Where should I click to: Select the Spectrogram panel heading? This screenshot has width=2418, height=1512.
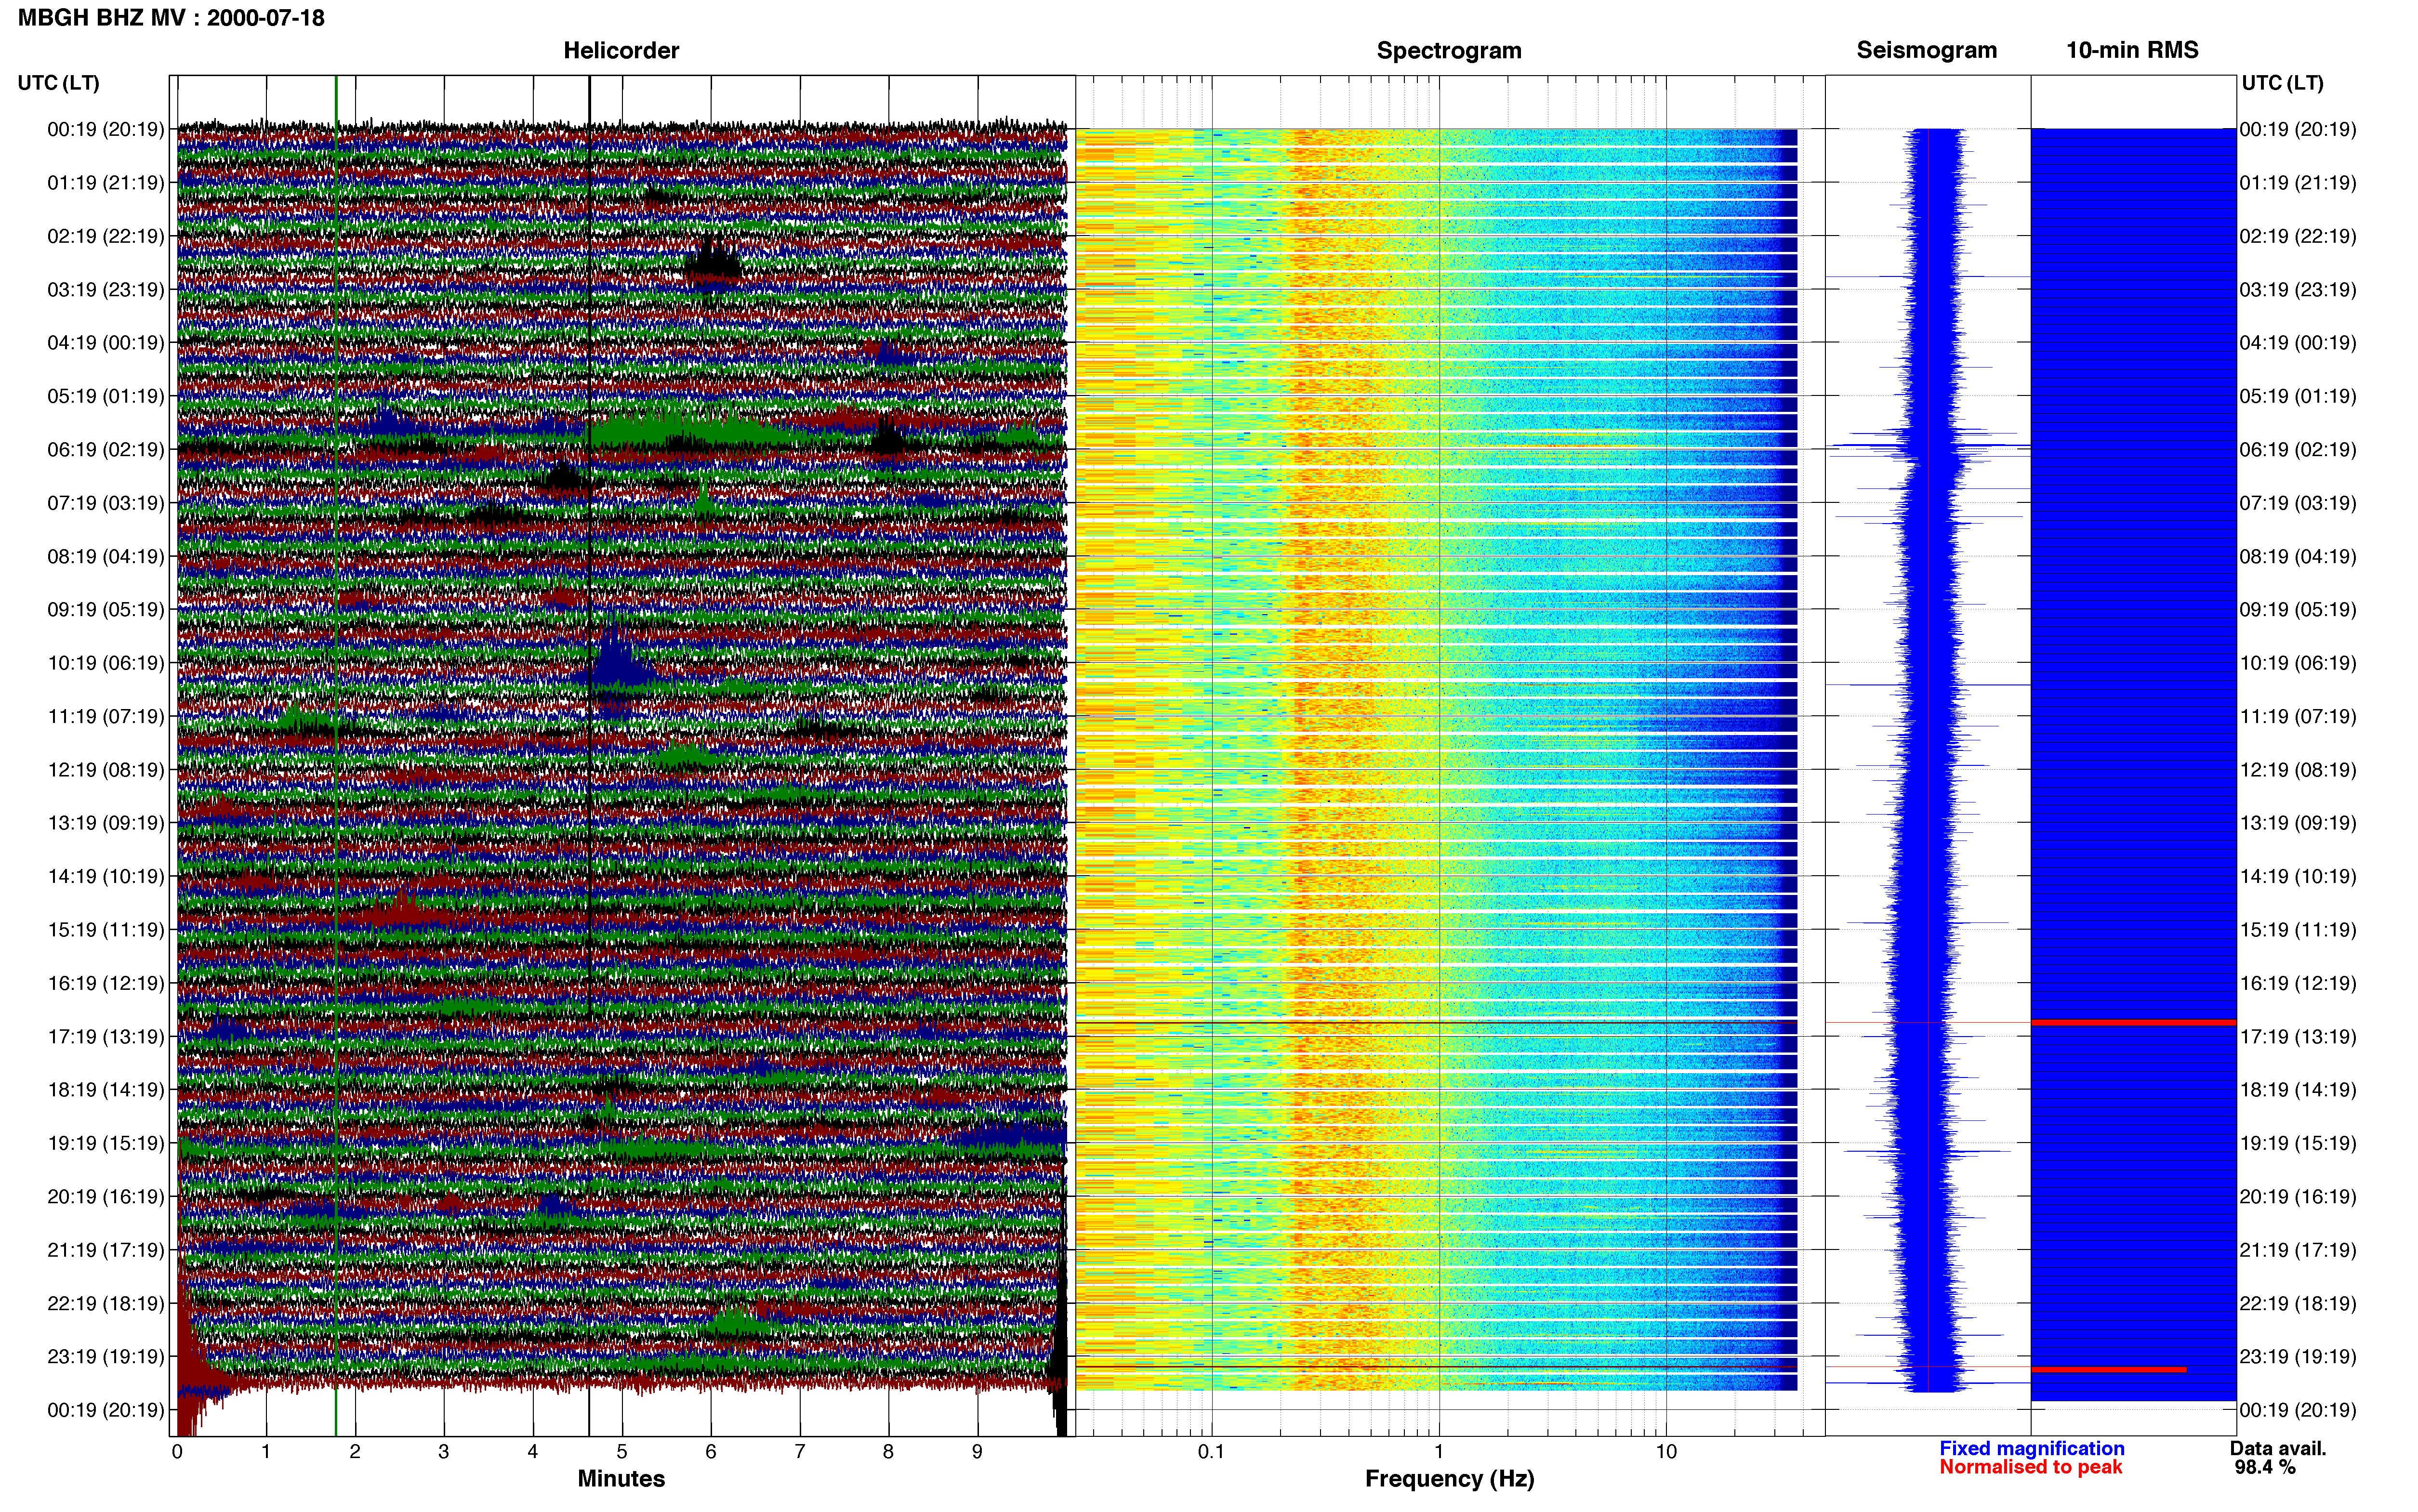pos(1449,50)
